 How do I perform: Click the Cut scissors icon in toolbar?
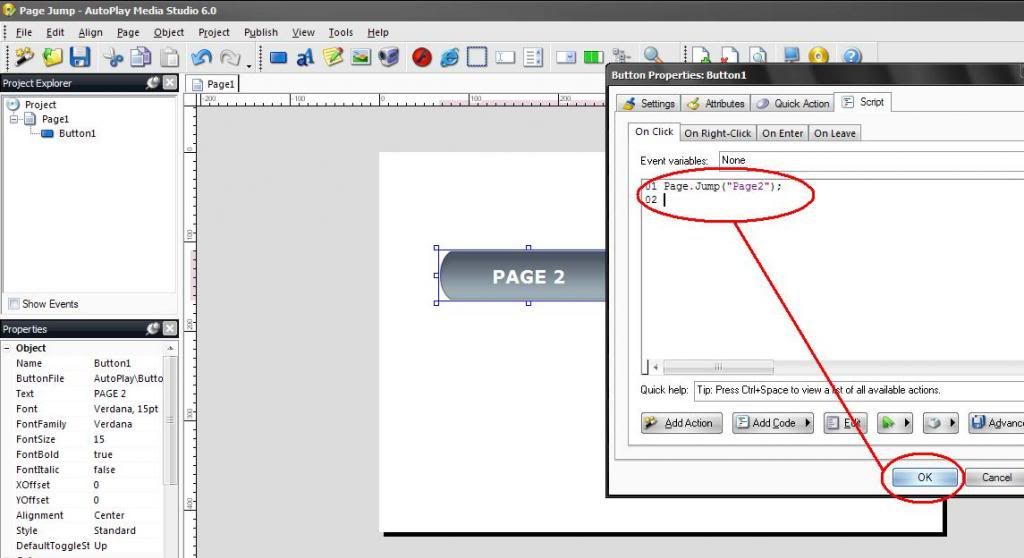pyautogui.click(x=113, y=57)
